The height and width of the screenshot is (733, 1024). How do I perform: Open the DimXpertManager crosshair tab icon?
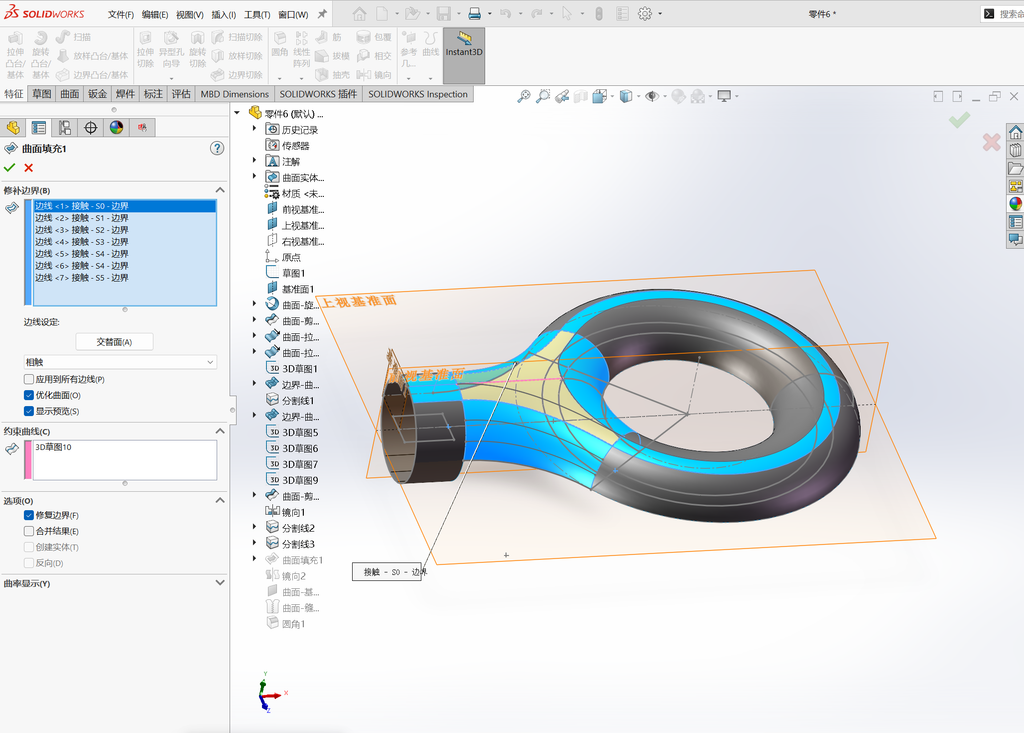[x=91, y=127]
